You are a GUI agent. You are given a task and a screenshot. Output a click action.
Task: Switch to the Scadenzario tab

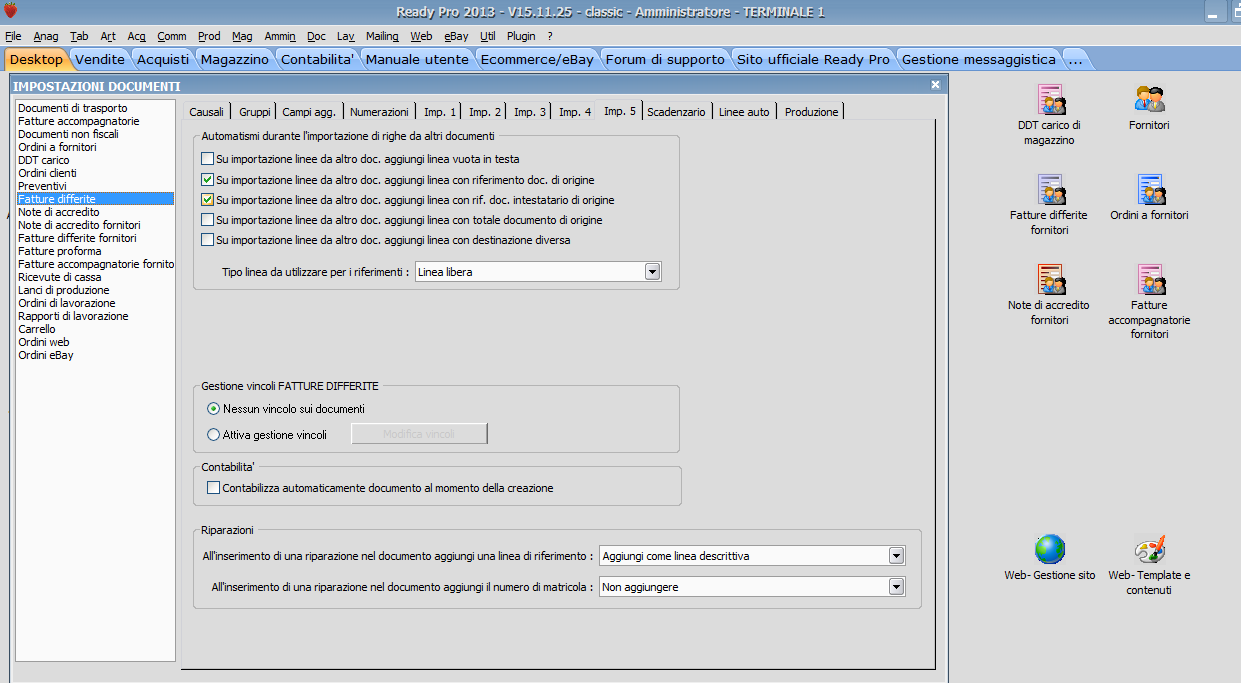[676, 112]
